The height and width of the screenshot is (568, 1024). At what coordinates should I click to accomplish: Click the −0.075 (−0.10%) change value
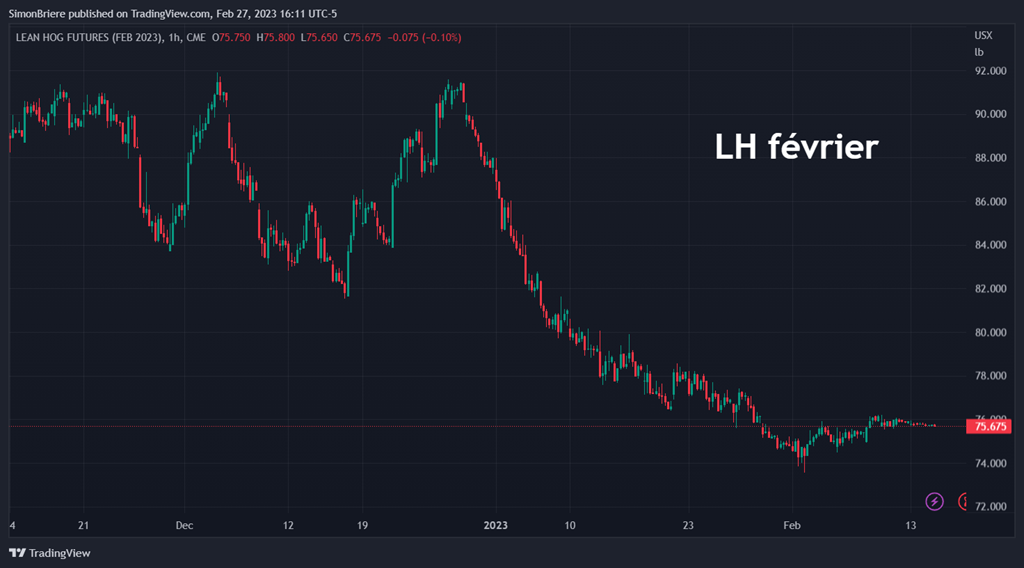coord(427,38)
